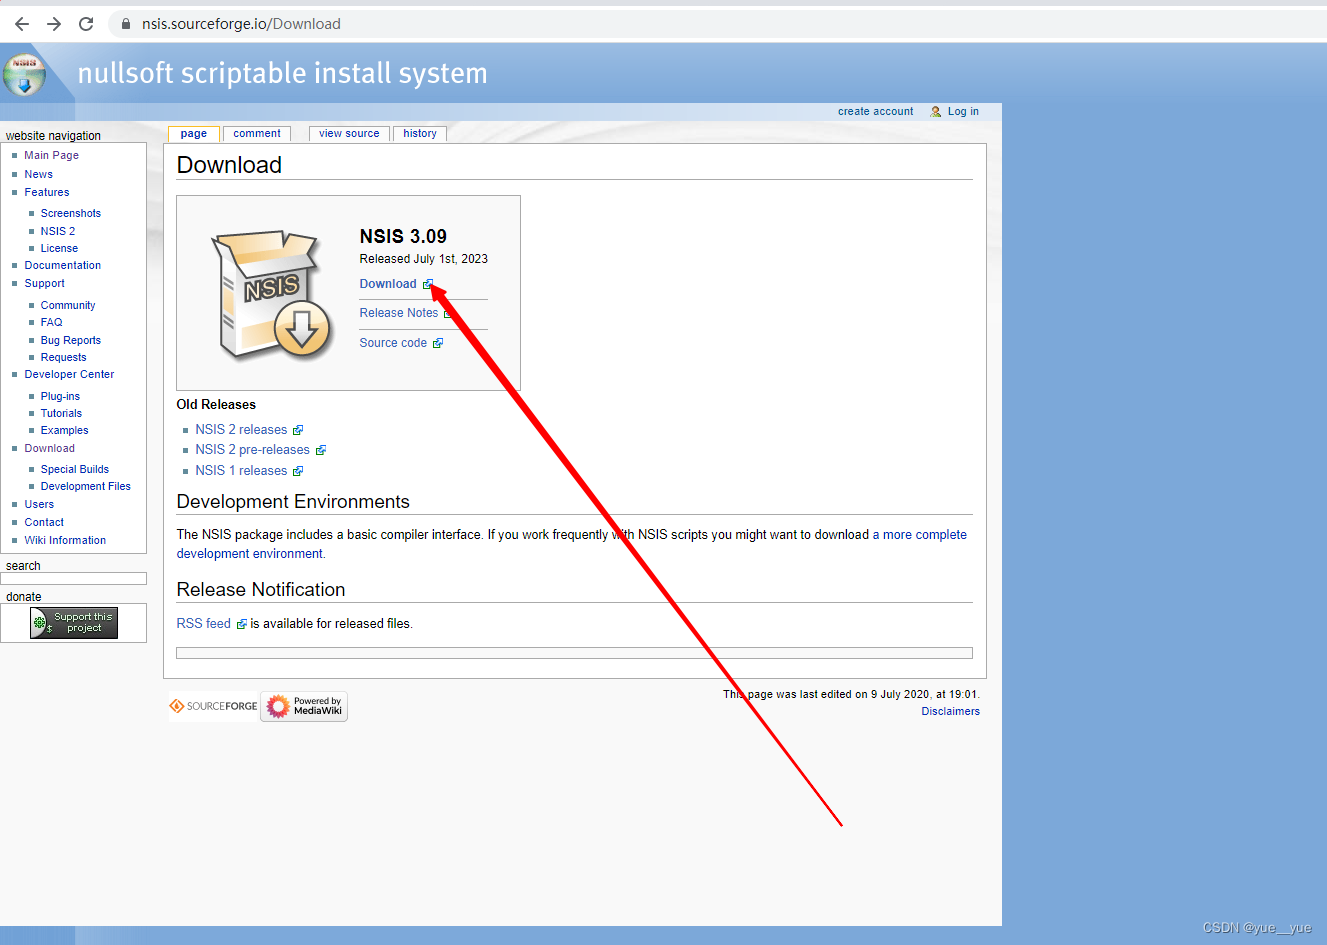Open Download in the sidebar navigation
The height and width of the screenshot is (945, 1327).
50,449
